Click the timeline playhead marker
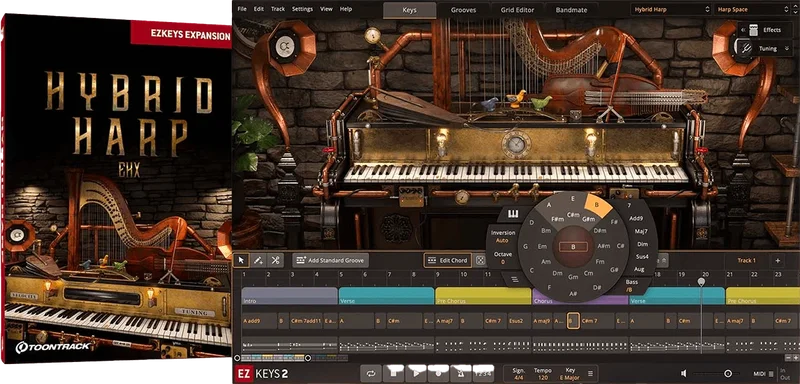Viewport: 800px width, 384px height. pyautogui.click(x=702, y=281)
